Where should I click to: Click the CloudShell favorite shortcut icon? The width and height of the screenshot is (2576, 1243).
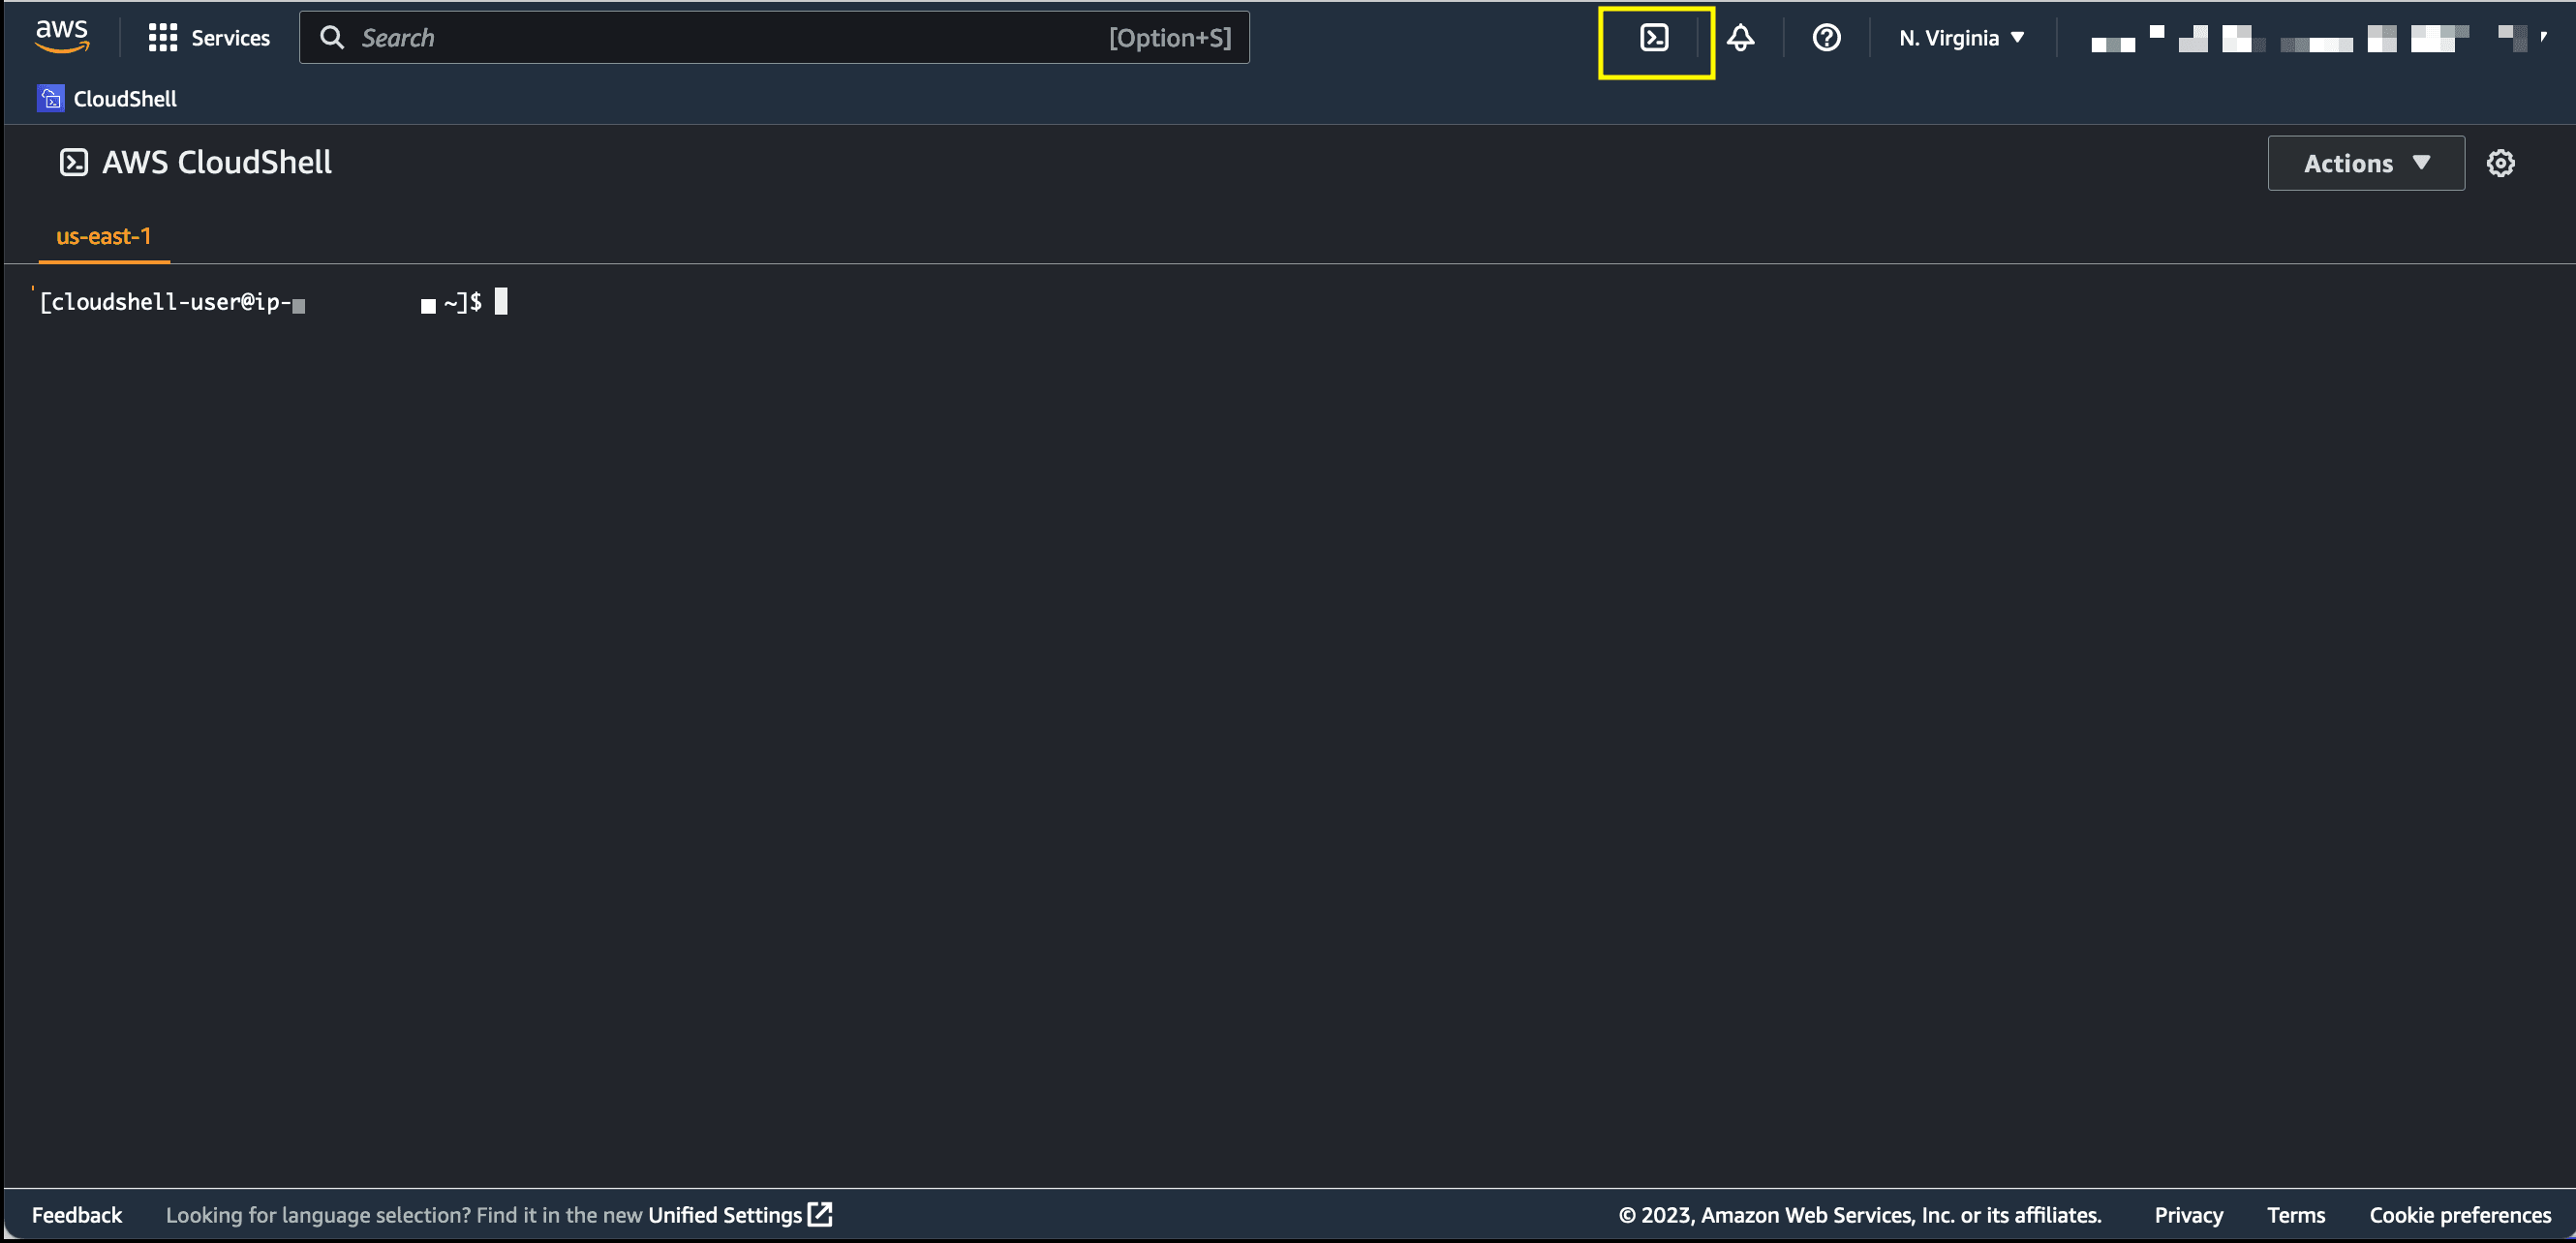[50, 98]
